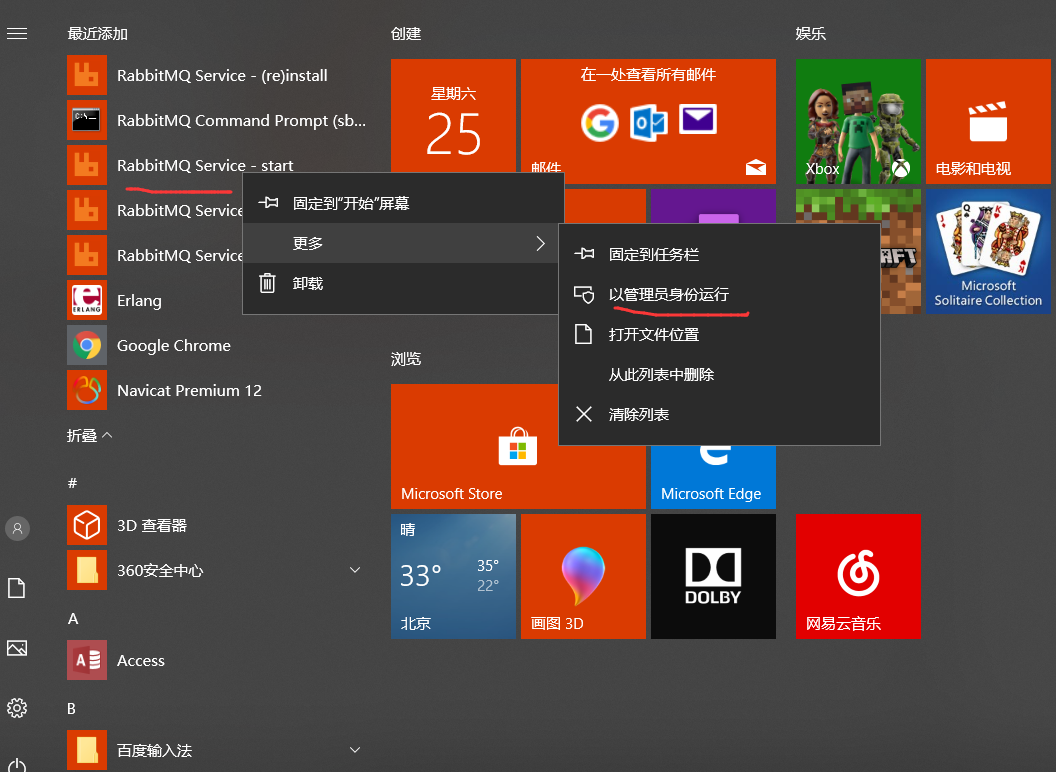Open the 电影和电视 tile
The image size is (1056, 772).
coord(988,121)
